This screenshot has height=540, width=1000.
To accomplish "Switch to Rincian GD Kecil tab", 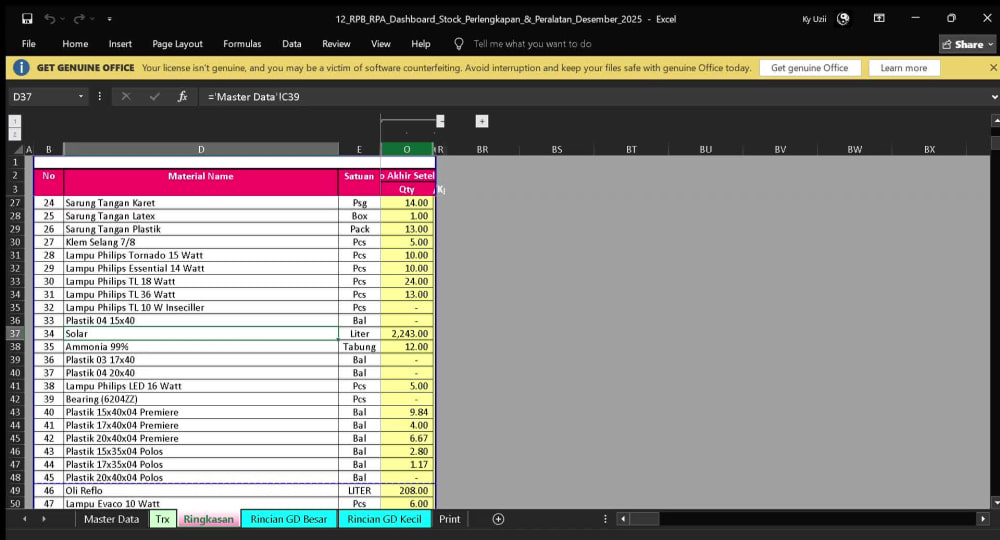I will (385, 519).
